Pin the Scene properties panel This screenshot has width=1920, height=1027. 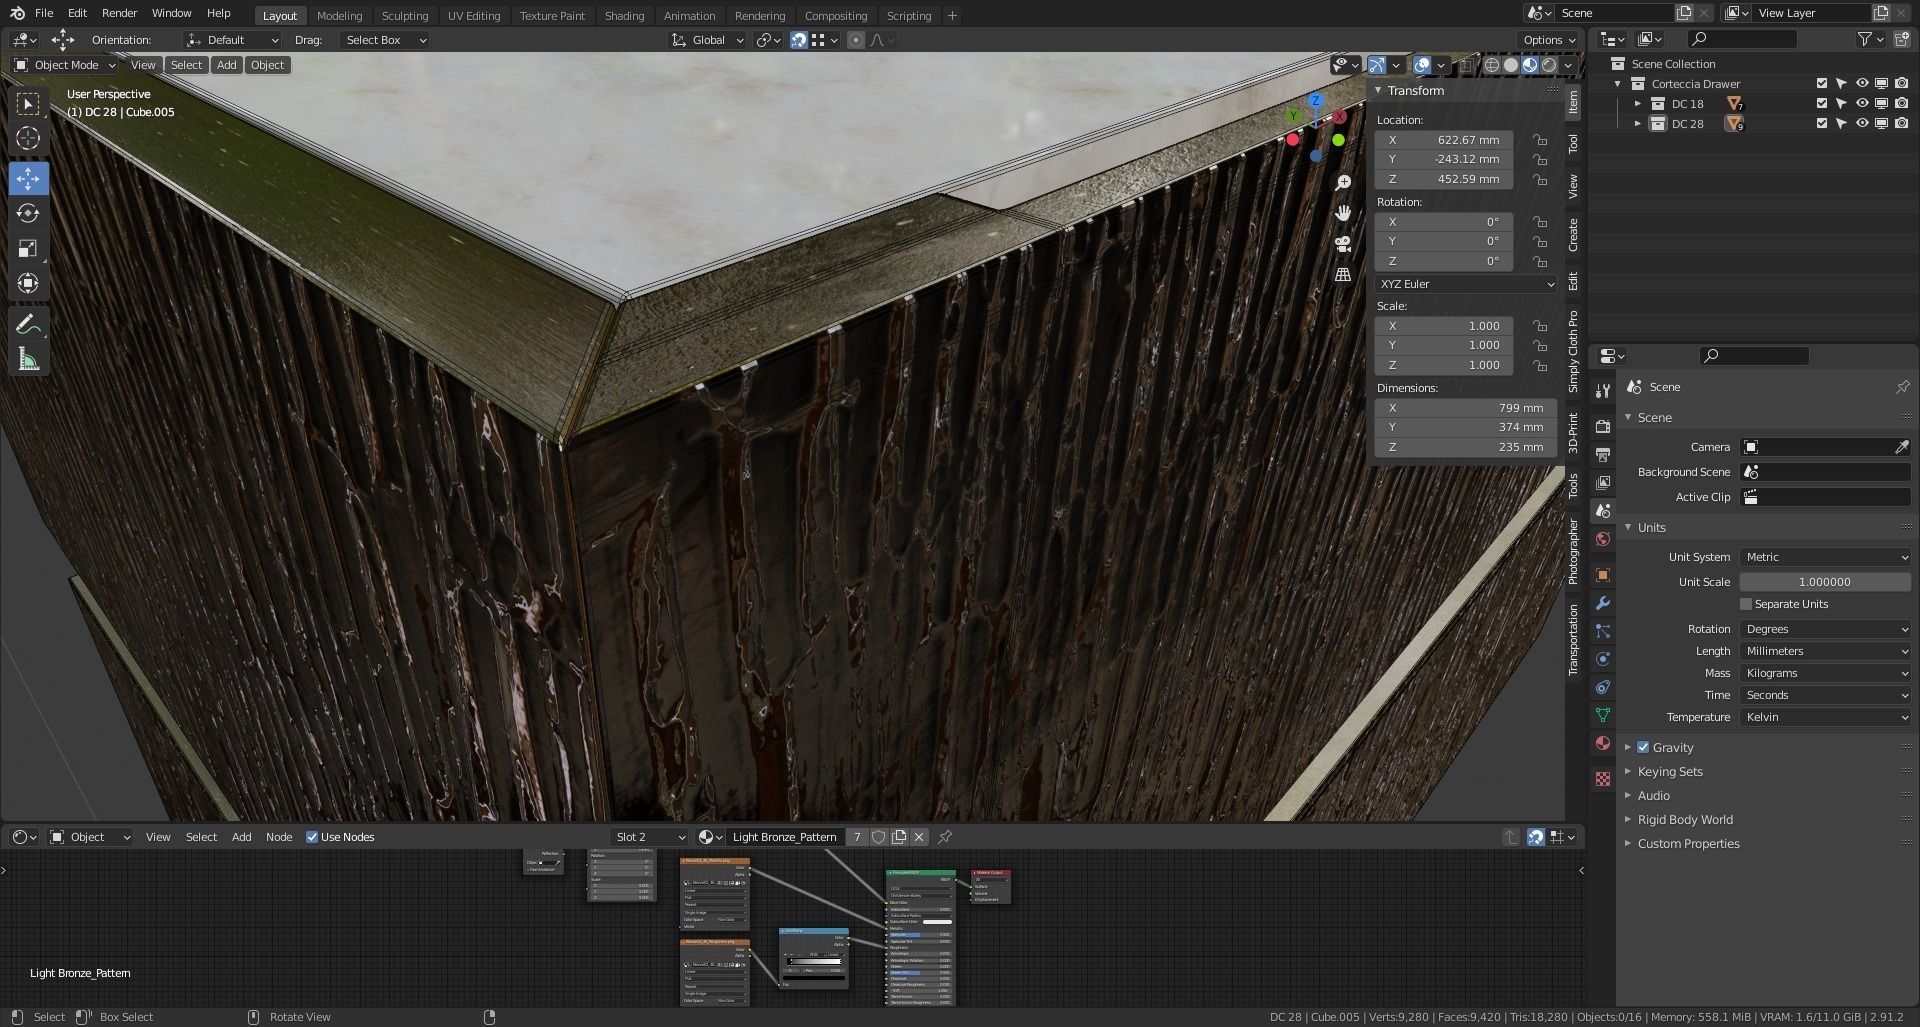point(1902,387)
